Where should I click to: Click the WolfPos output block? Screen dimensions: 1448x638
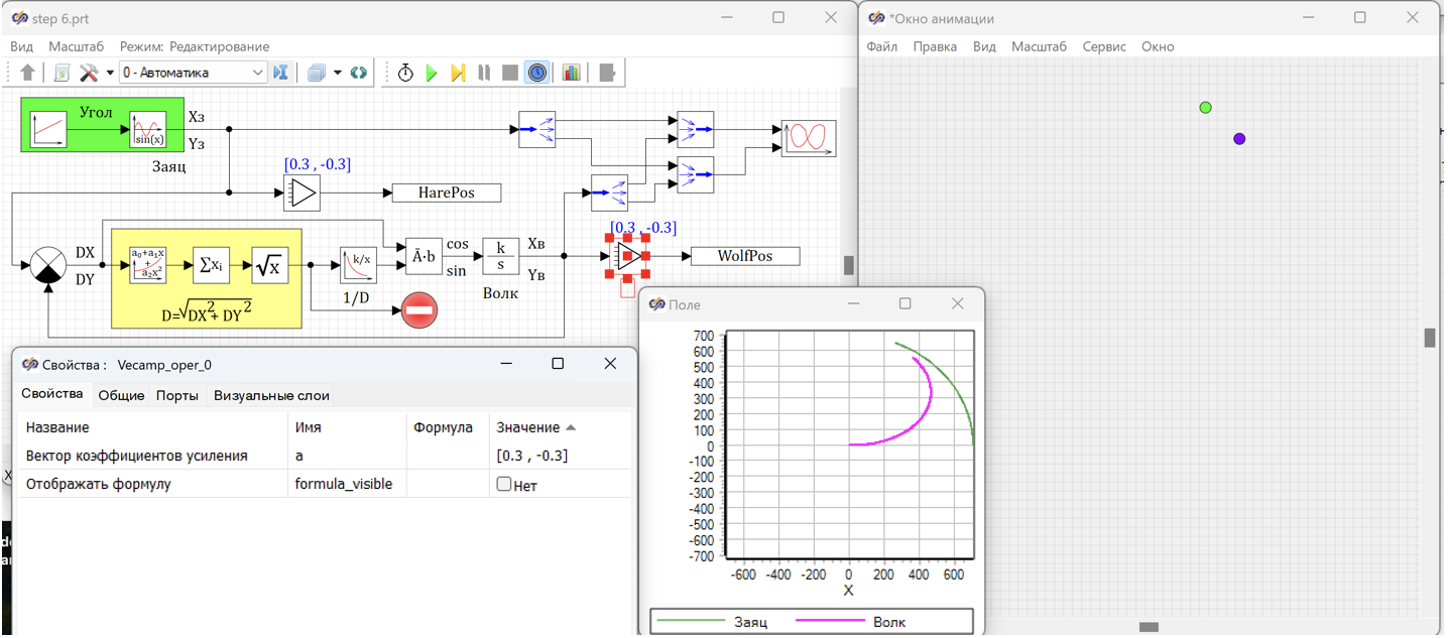(x=746, y=256)
